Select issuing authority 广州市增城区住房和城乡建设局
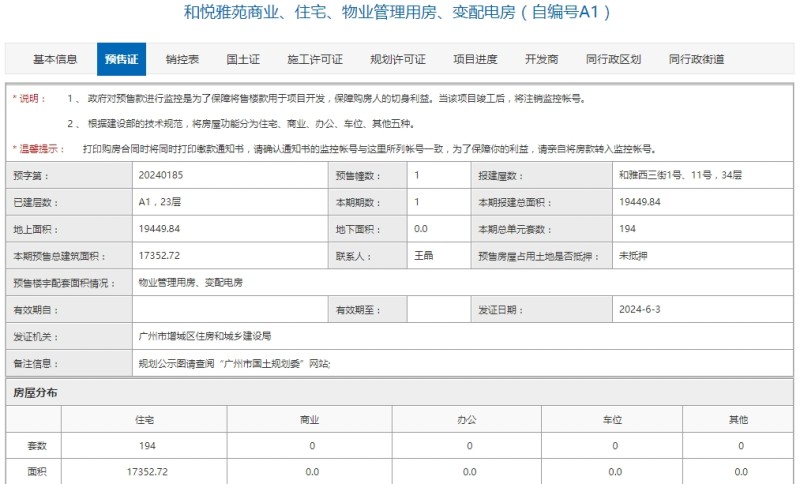The image size is (800, 484). [205, 336]
